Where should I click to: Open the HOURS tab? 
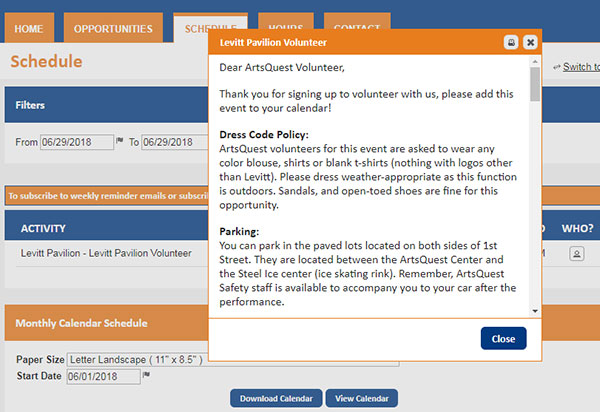pos(286,21)
